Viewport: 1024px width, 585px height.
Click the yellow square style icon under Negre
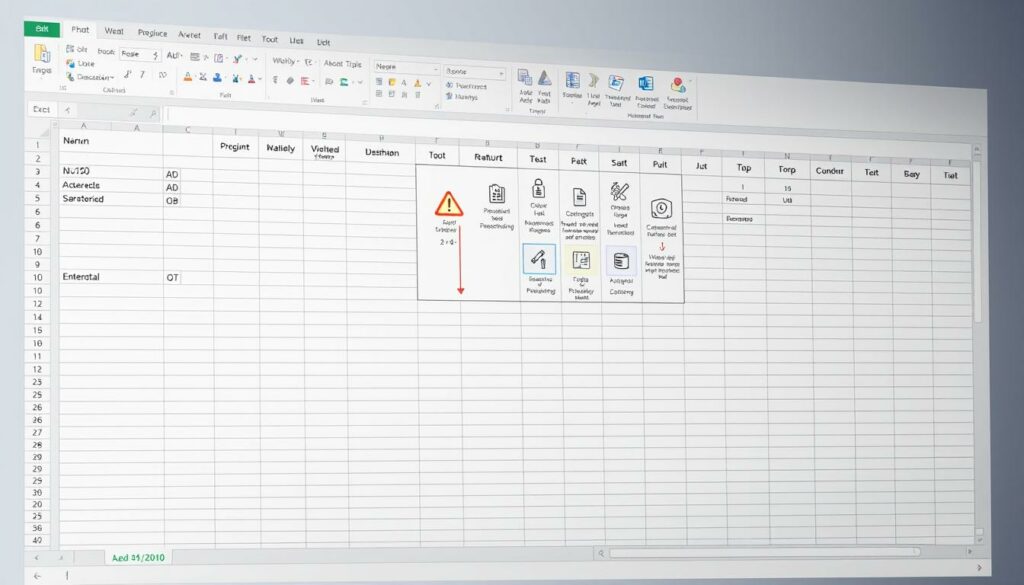pos(392,82)
